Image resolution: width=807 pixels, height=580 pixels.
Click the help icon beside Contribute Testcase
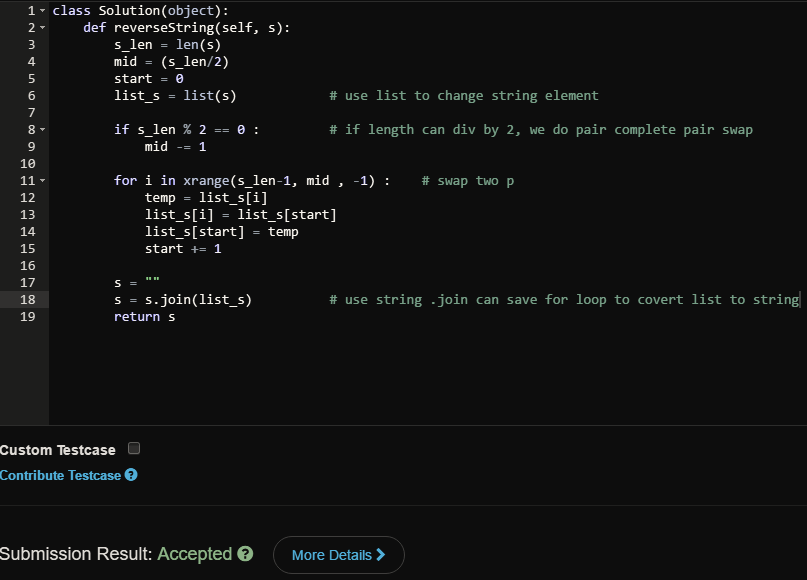130,476
